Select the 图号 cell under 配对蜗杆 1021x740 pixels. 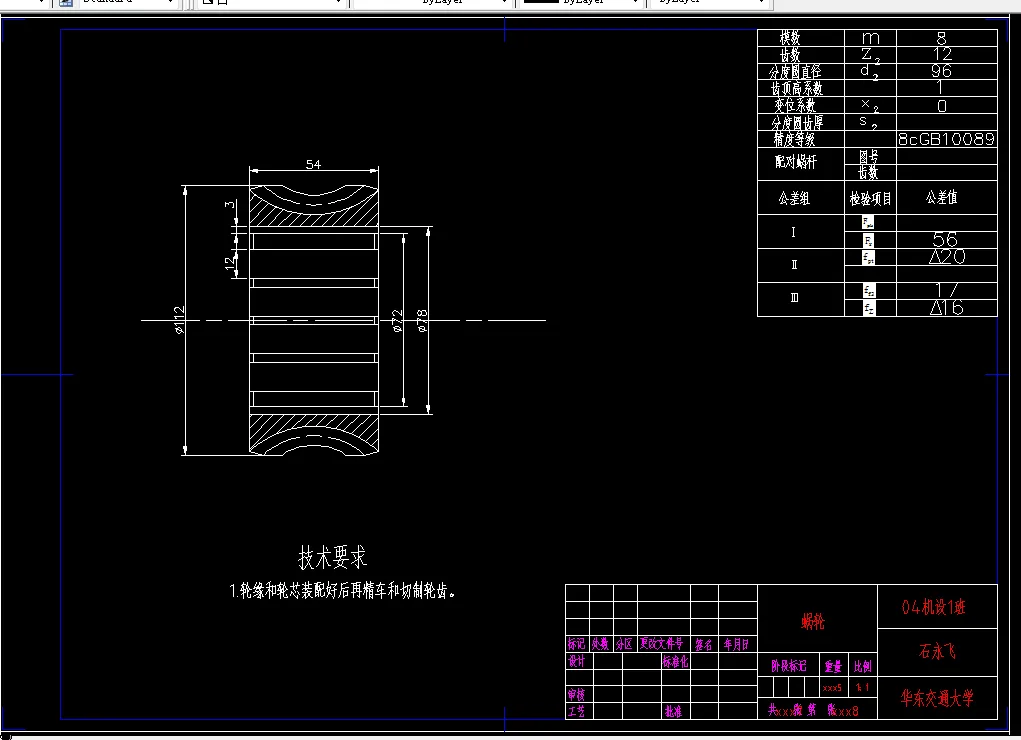[x=869, y=156]
